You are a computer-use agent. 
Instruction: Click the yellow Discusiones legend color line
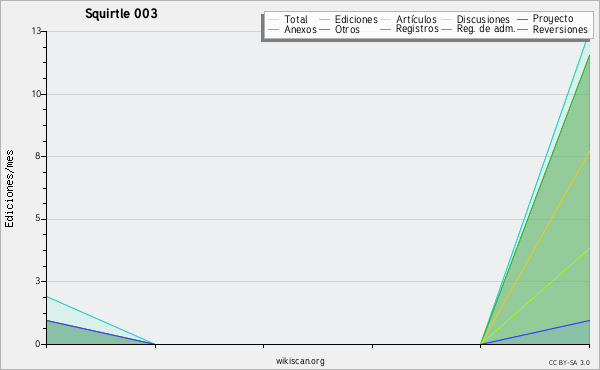pyautogui.click(x=447, y=19)
